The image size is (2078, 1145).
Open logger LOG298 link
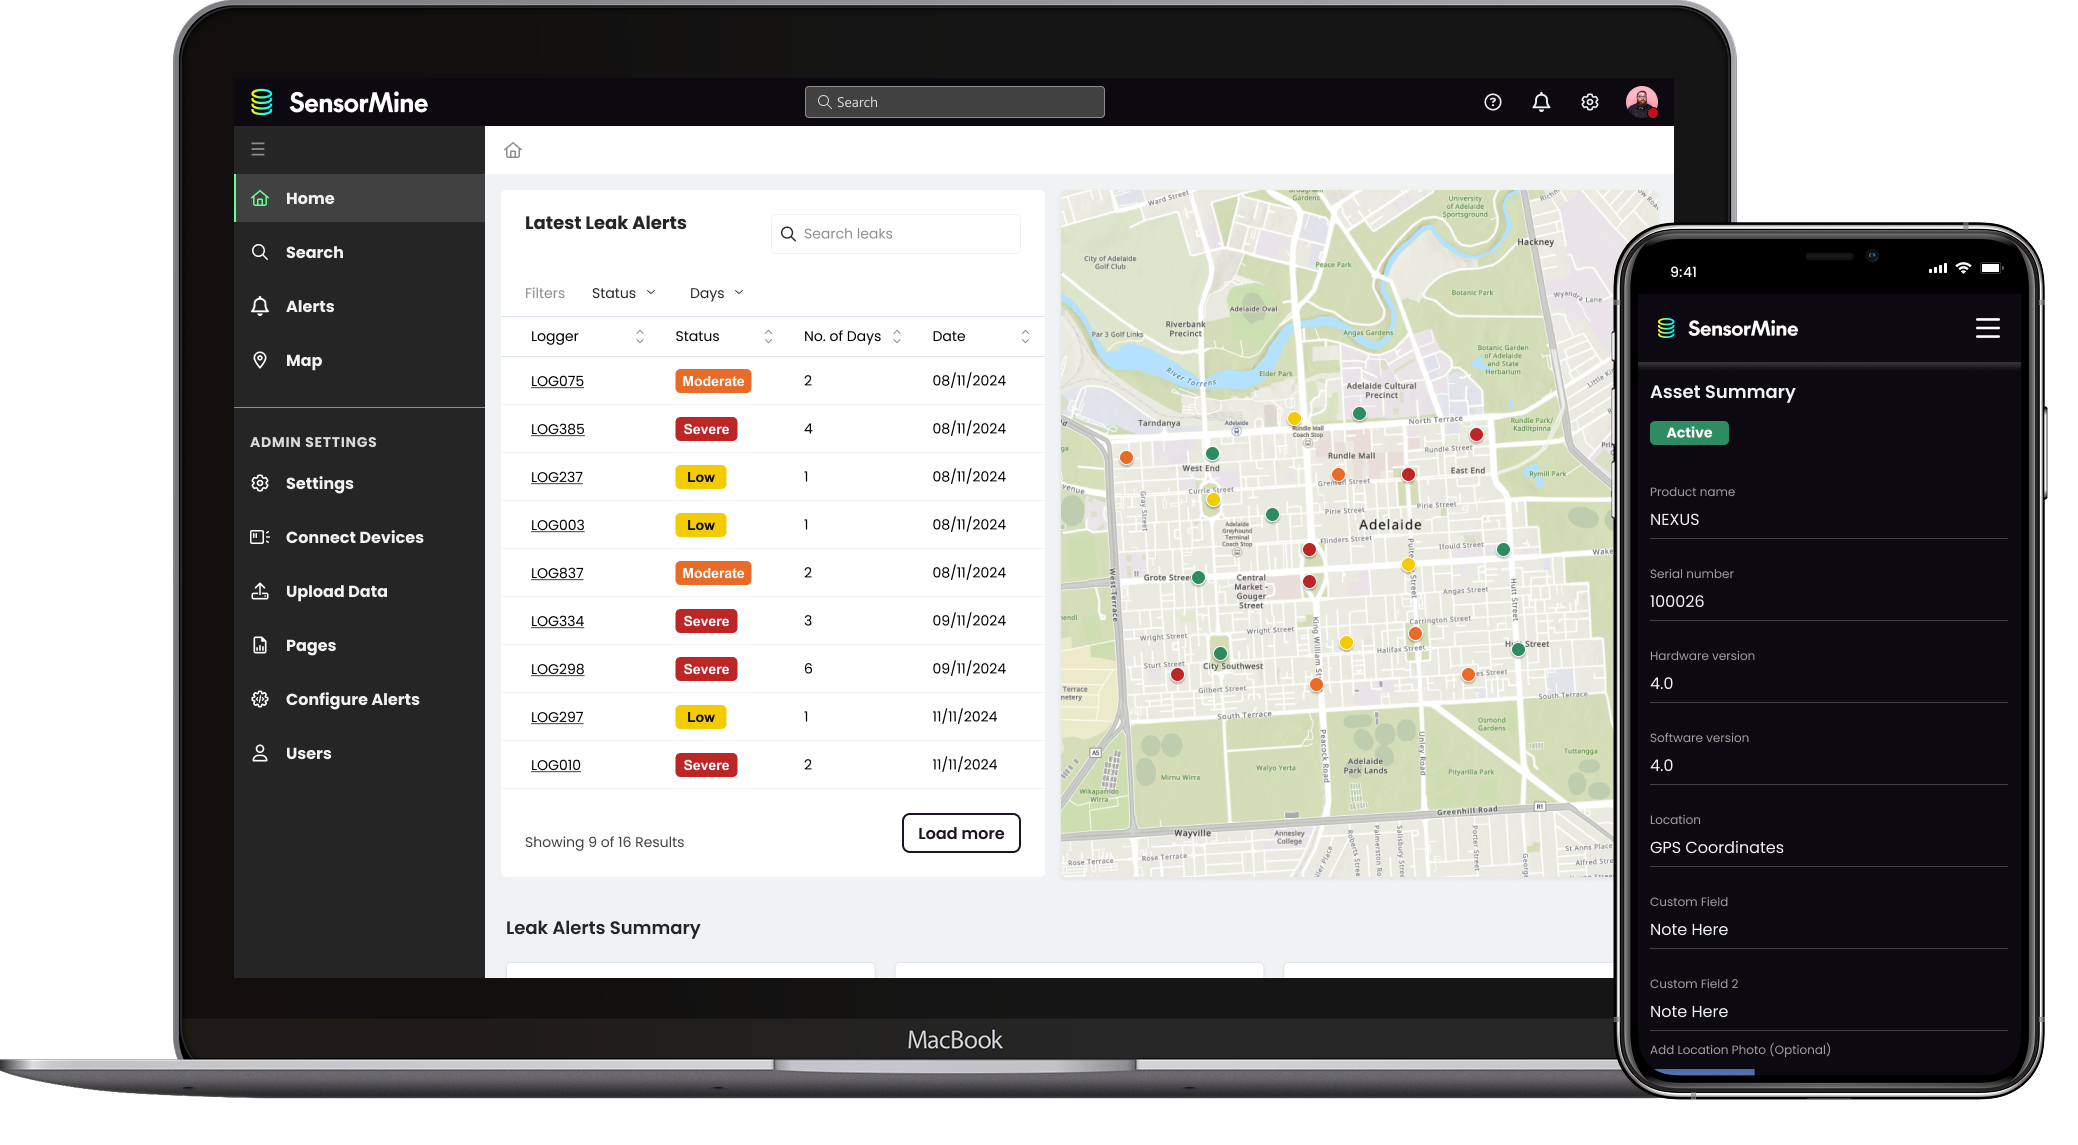(x=557, y=669)
